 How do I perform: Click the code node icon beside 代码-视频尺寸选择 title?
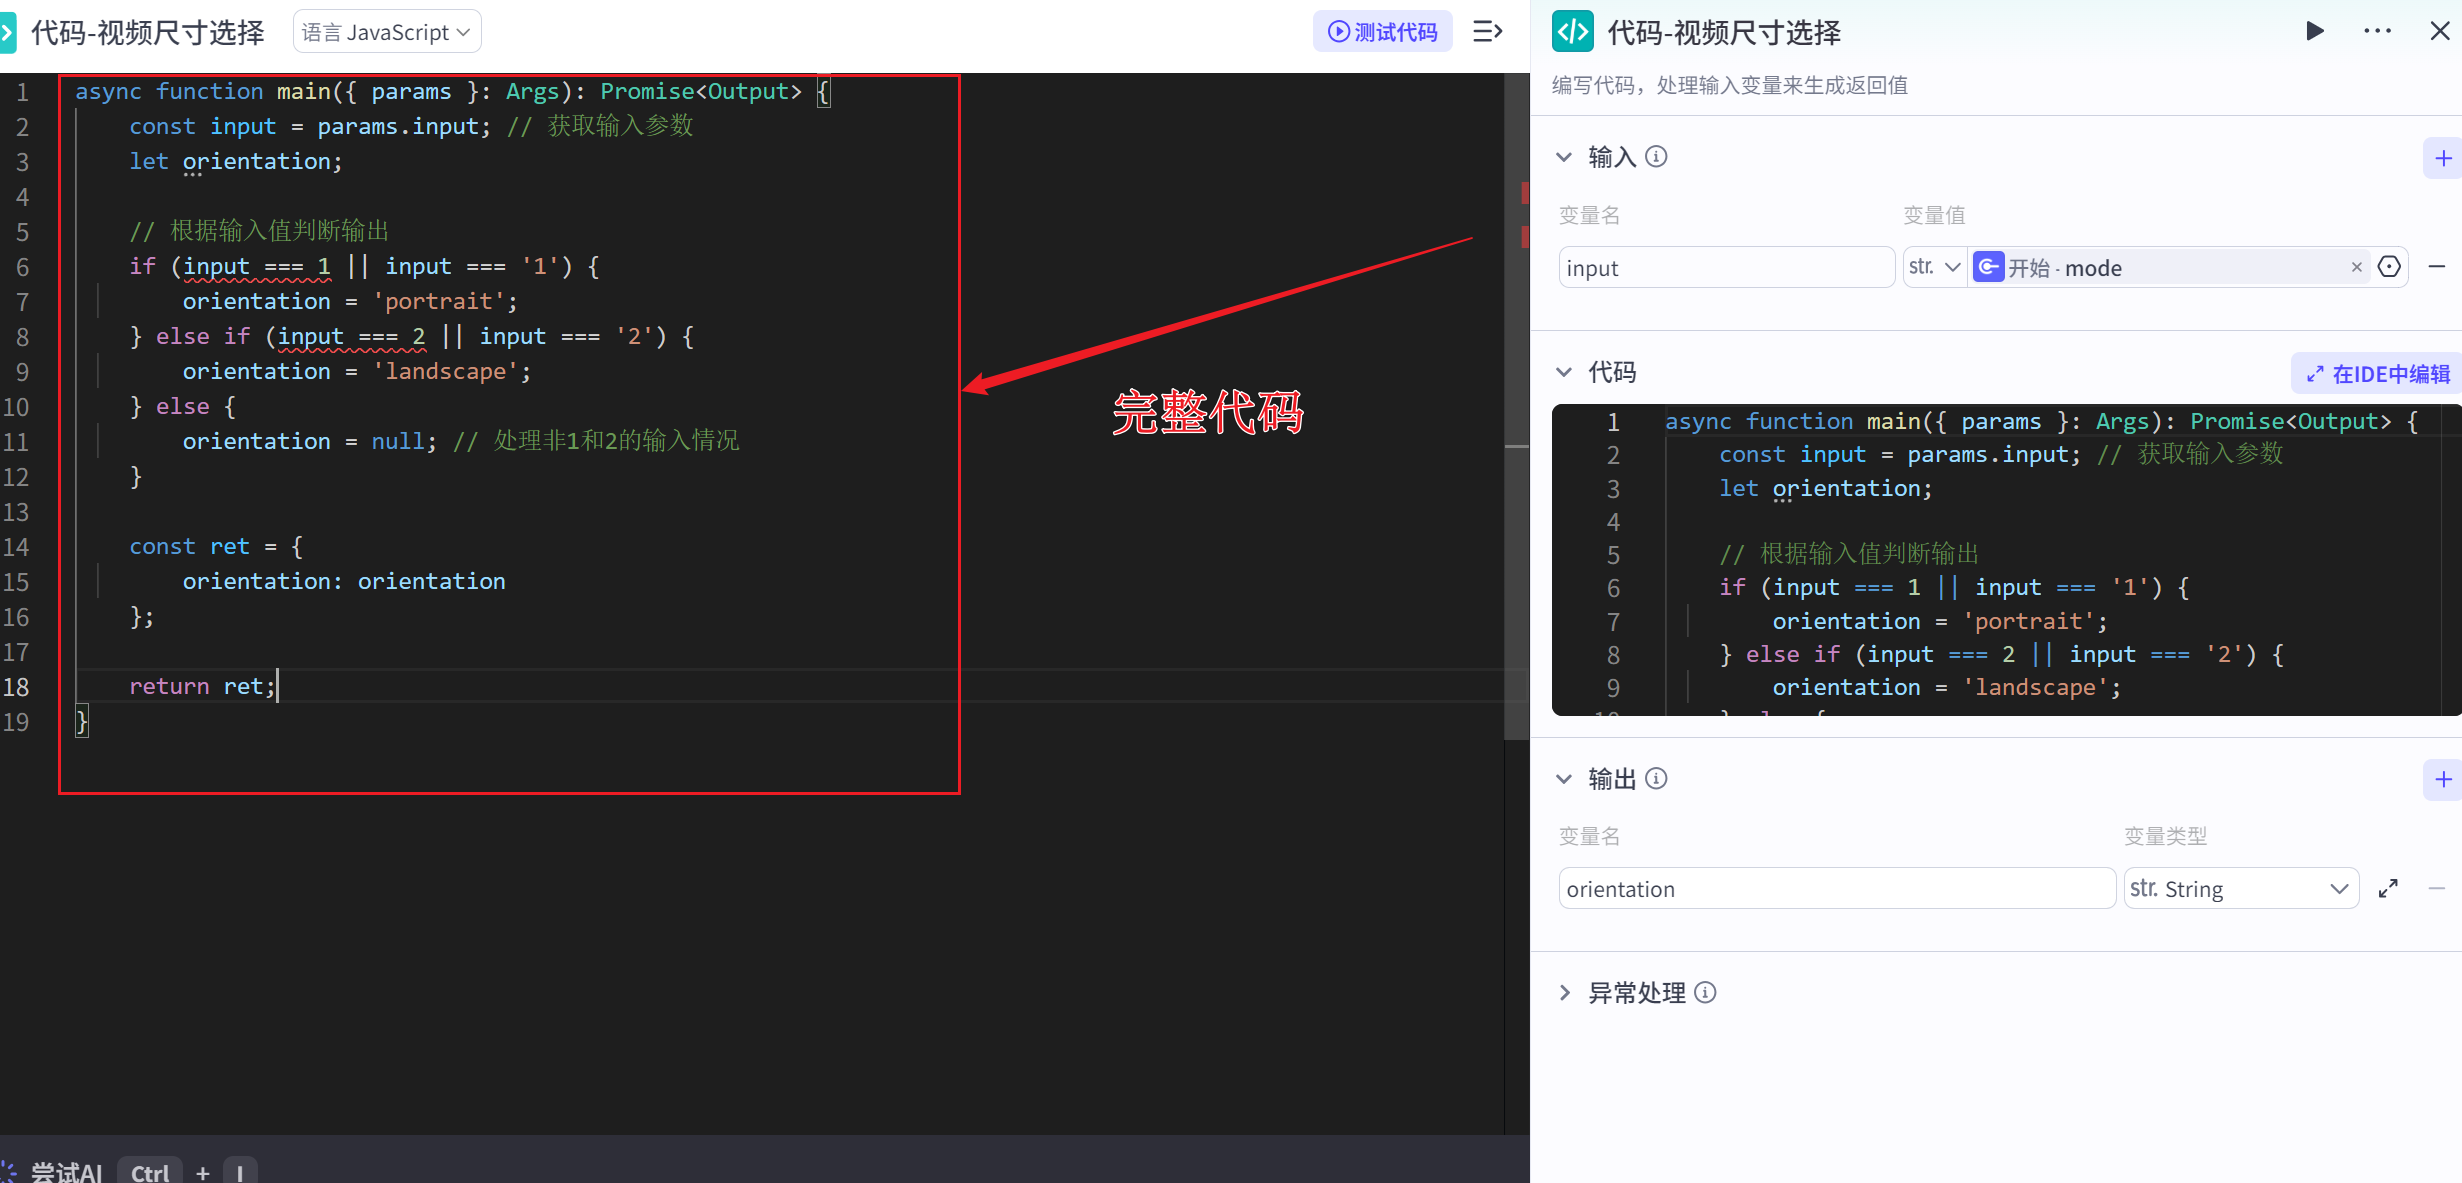[x=1572, y=31]
